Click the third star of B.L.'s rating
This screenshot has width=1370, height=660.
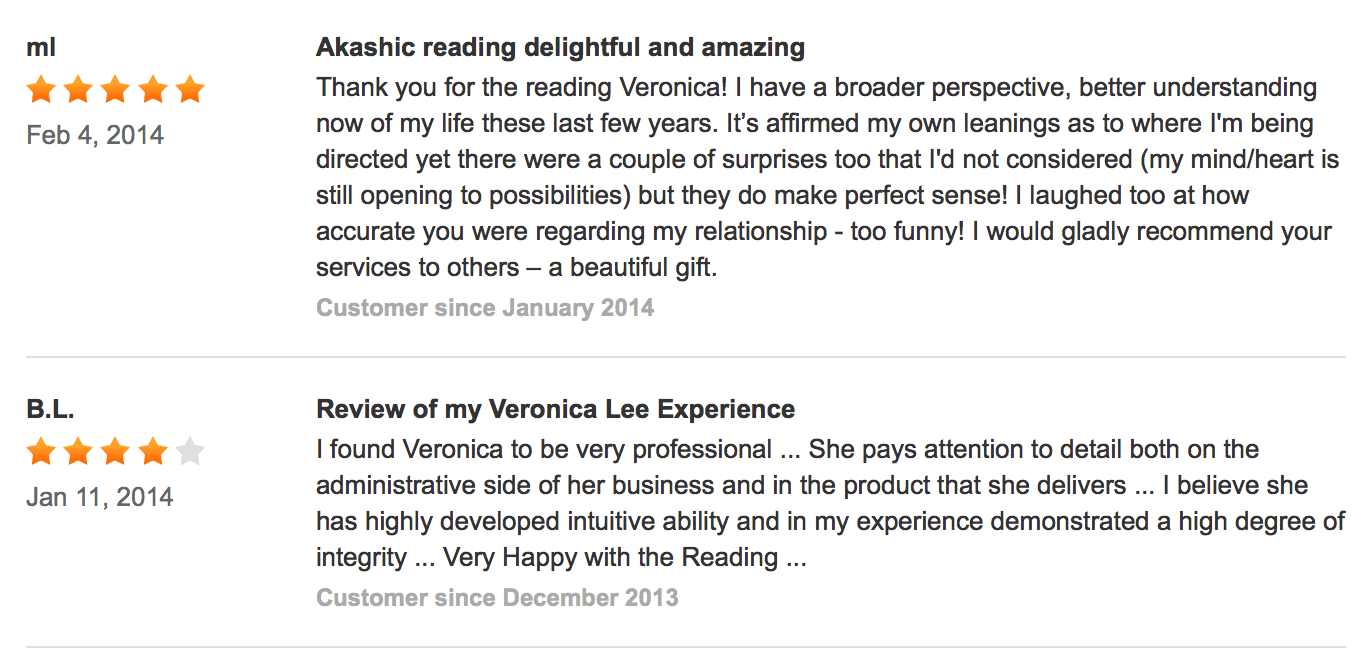click(x=115, y=452)
